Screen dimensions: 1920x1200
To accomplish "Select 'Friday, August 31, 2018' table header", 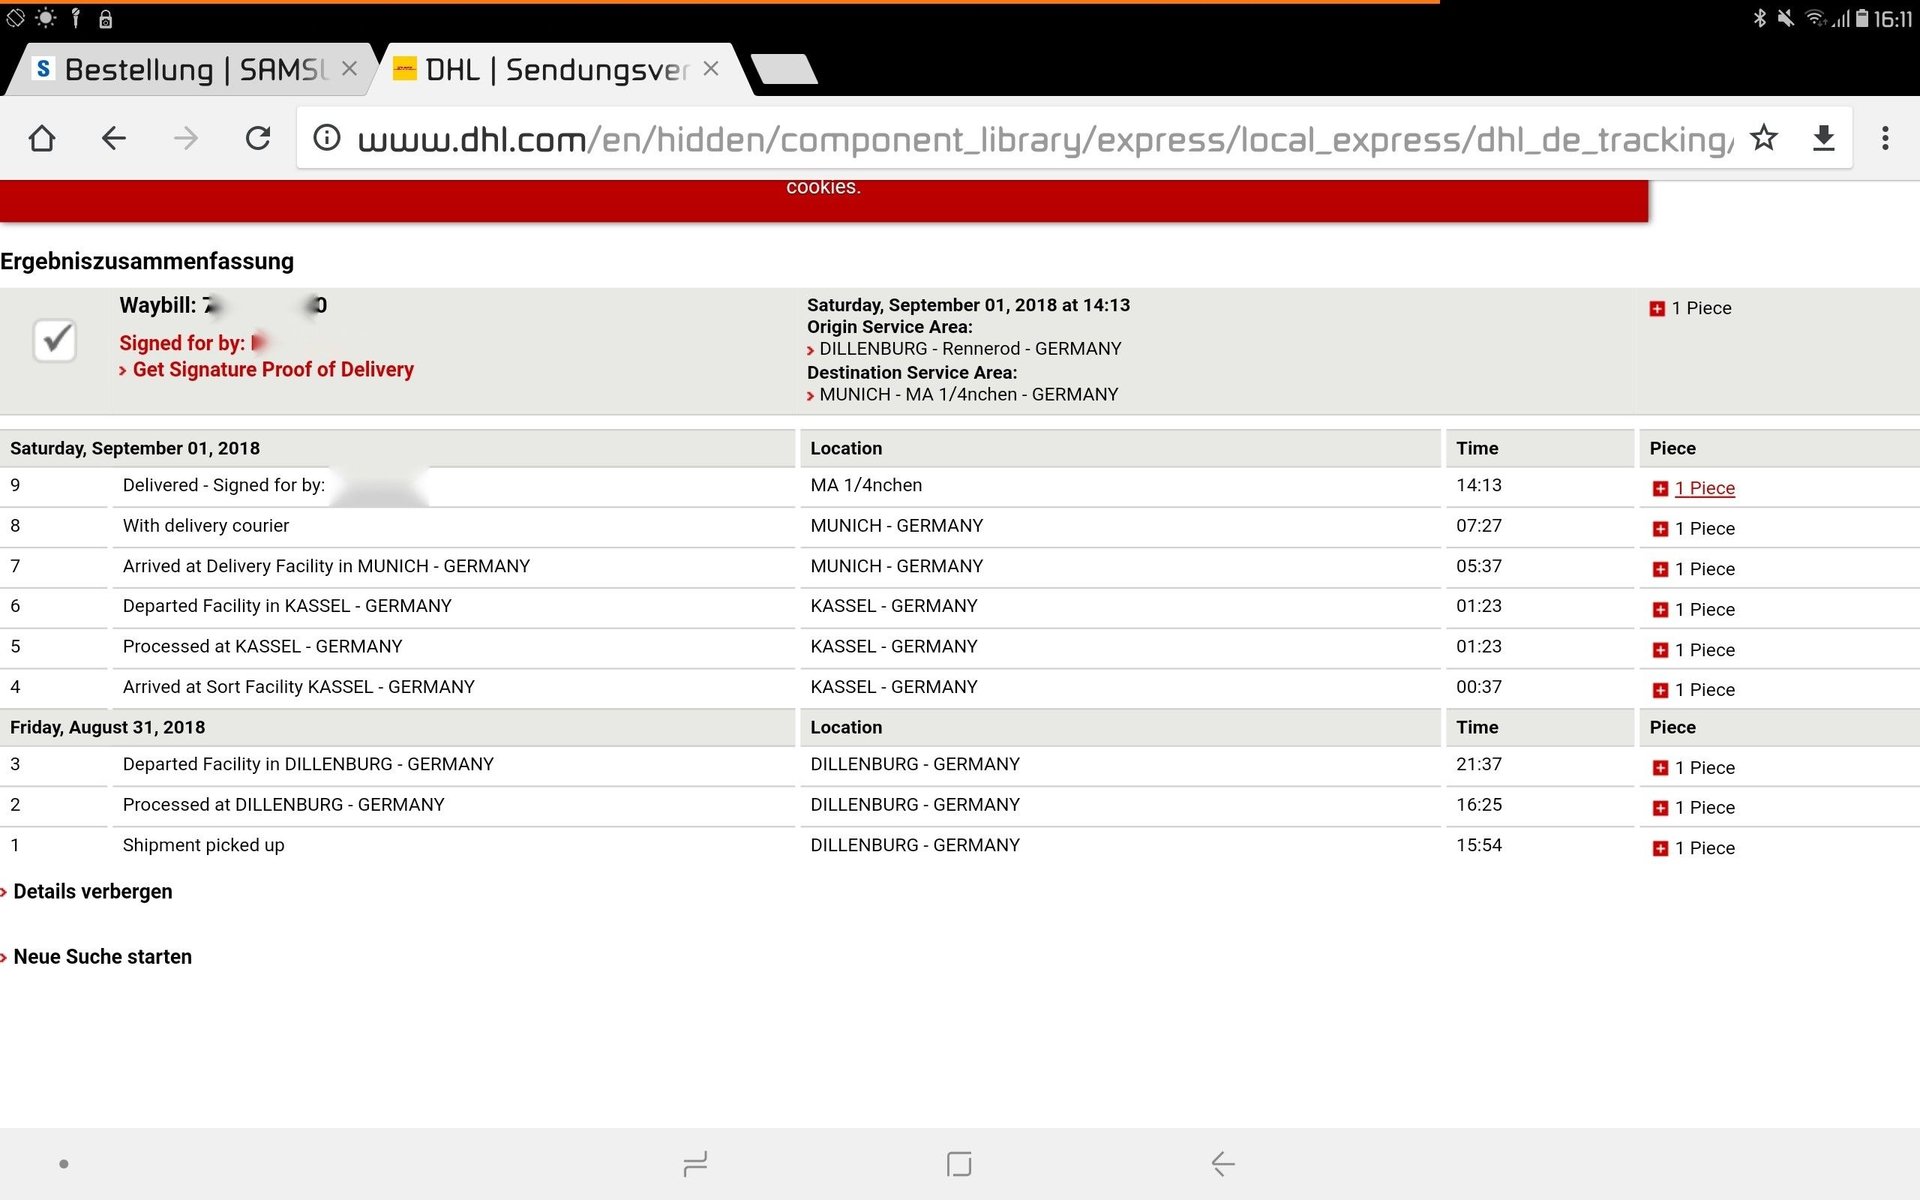I will [108, 727].
